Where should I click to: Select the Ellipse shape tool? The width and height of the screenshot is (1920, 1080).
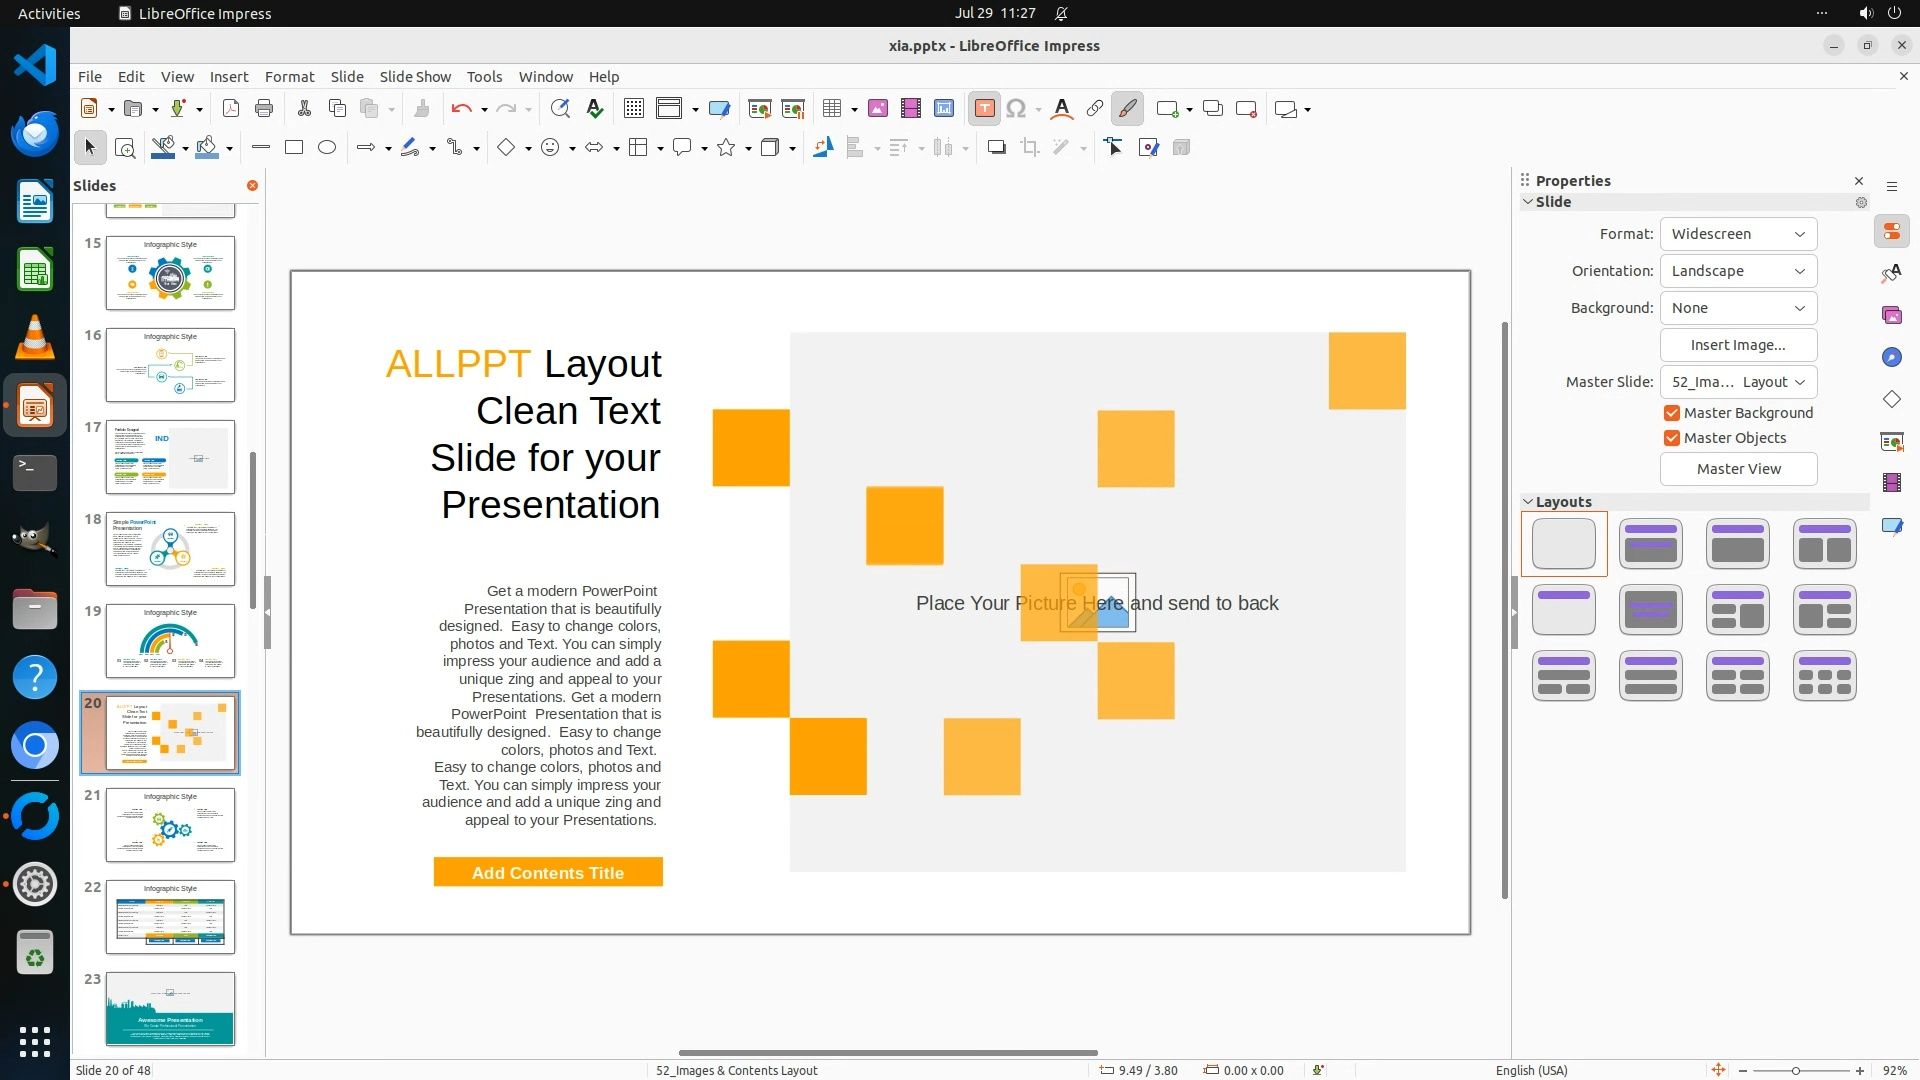point(327,148)
